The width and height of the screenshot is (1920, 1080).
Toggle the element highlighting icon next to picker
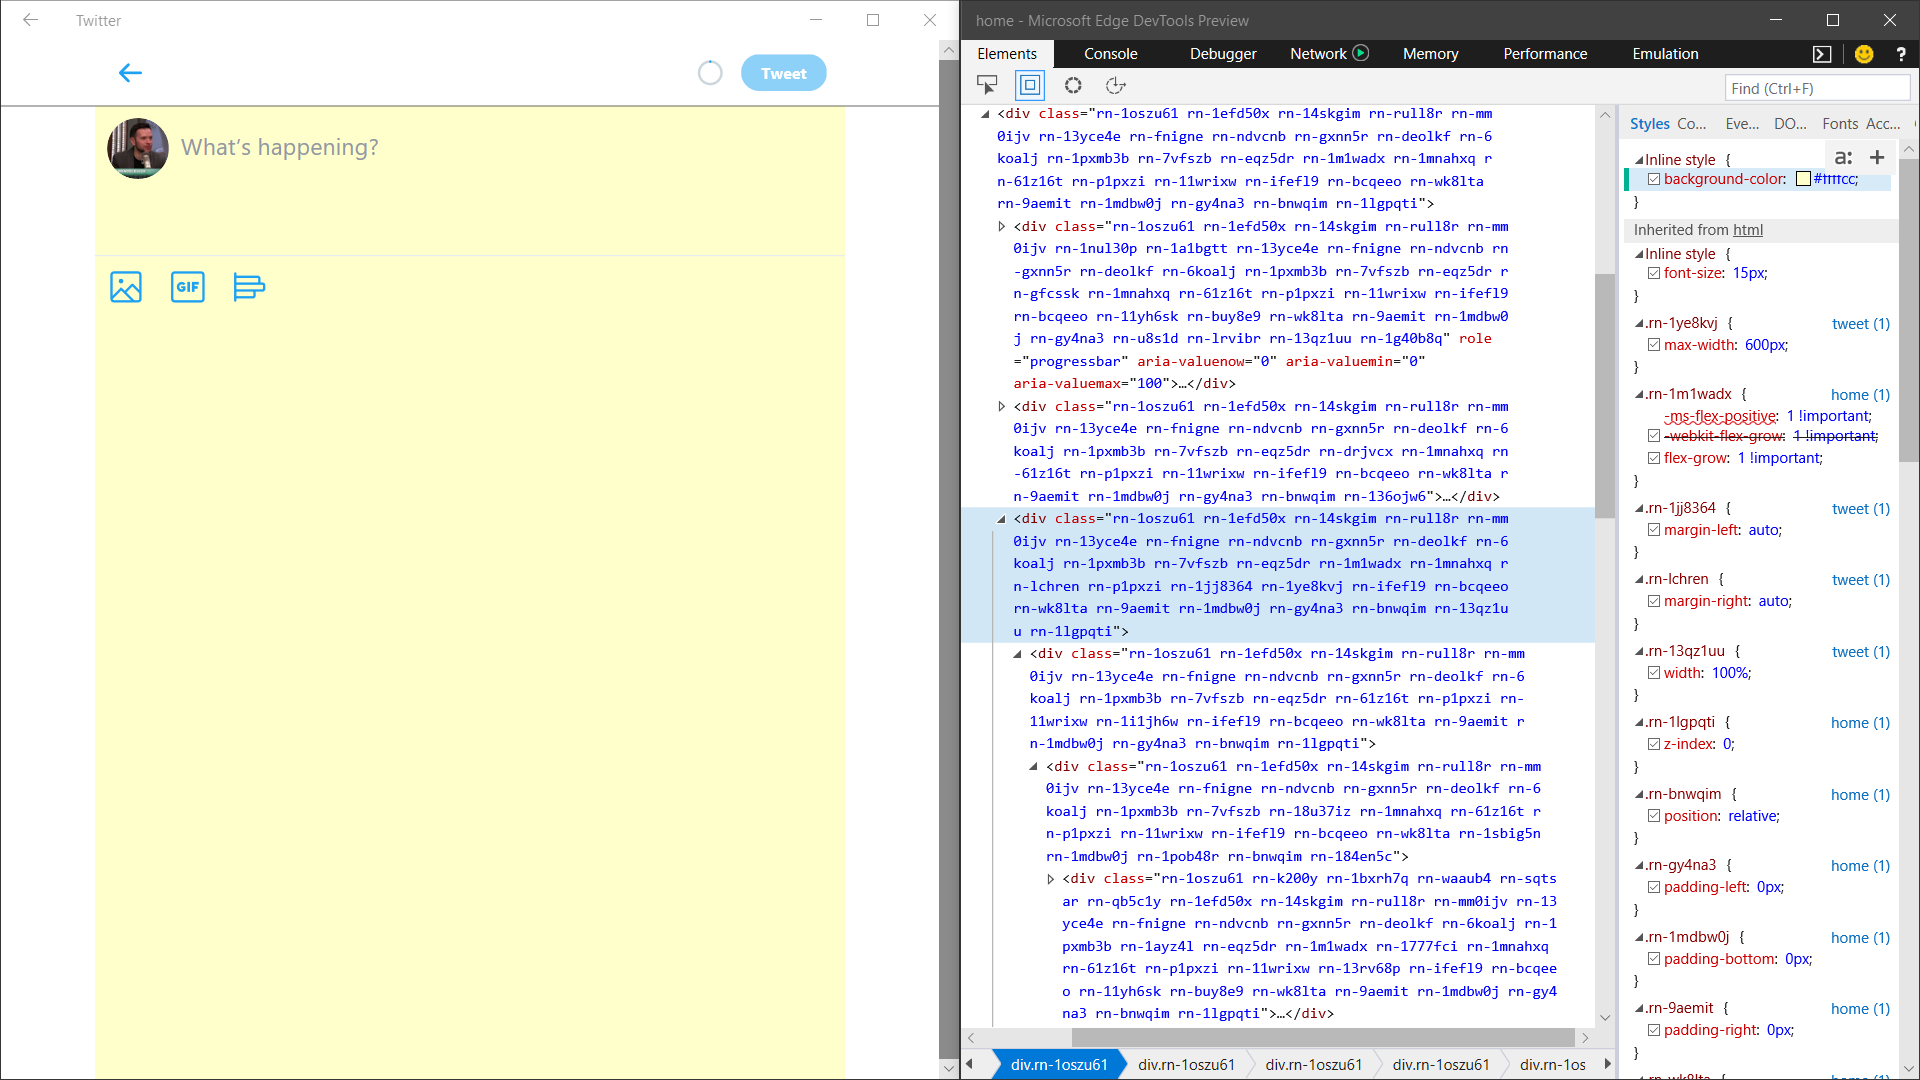coord(1029,86)
